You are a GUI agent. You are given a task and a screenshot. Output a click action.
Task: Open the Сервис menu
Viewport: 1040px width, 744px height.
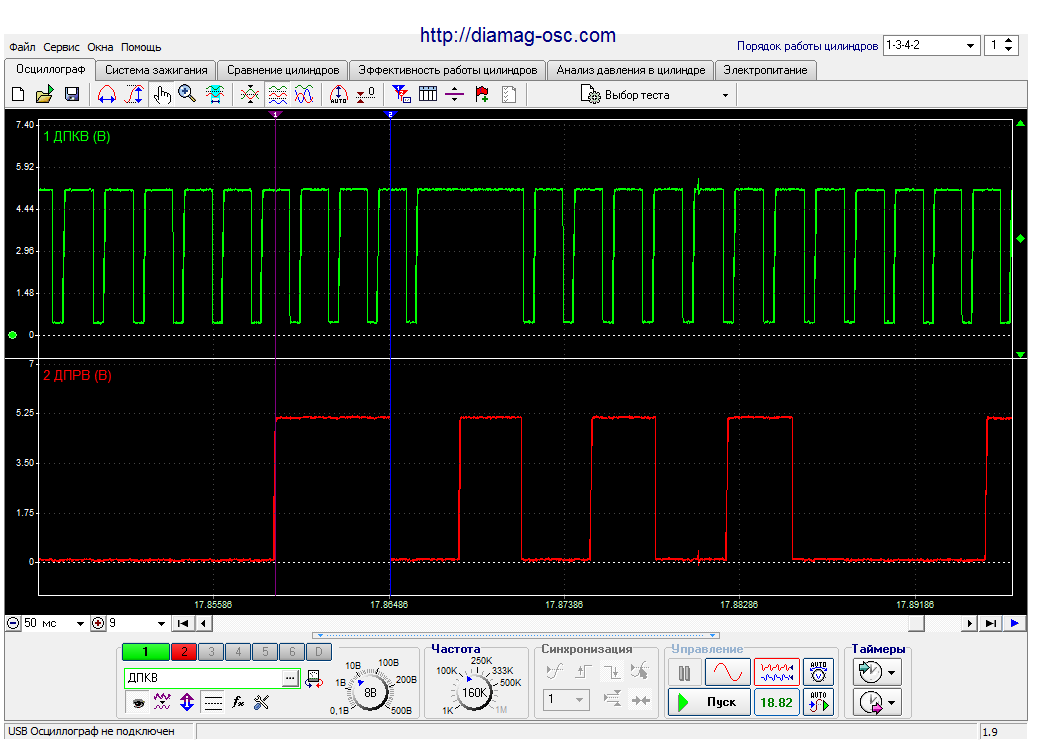61,47
